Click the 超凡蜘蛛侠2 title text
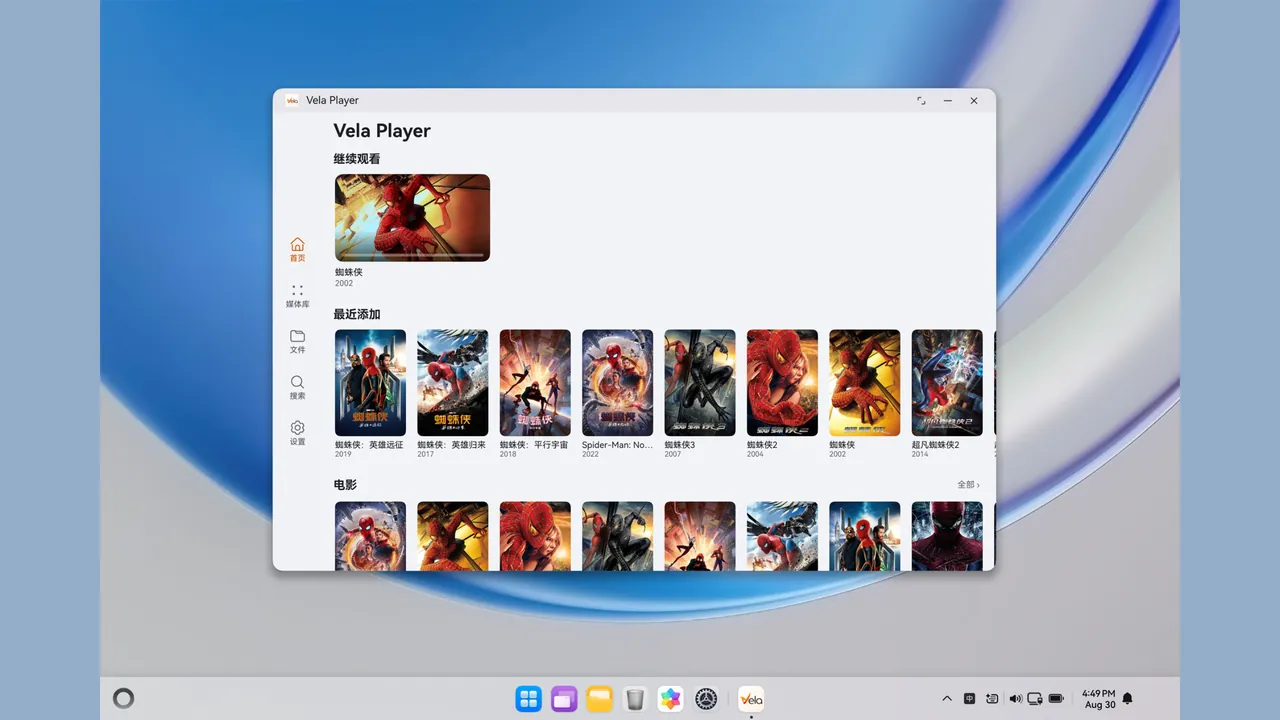Image resolution: width=1280 pixels, height=720 pixels. point(935,445)
